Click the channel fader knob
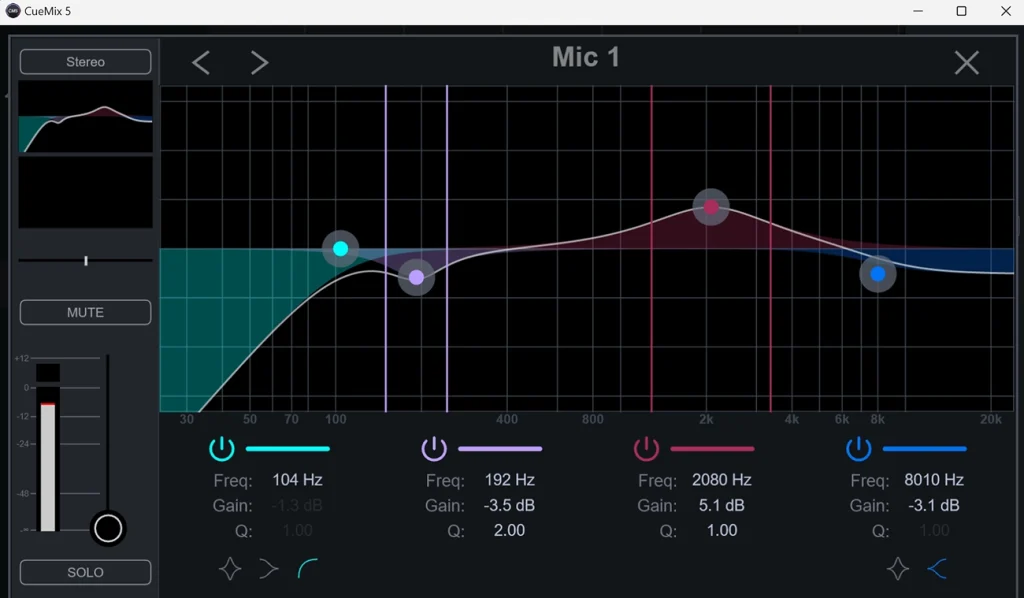The image size is (1024, 598). point(108,527)
